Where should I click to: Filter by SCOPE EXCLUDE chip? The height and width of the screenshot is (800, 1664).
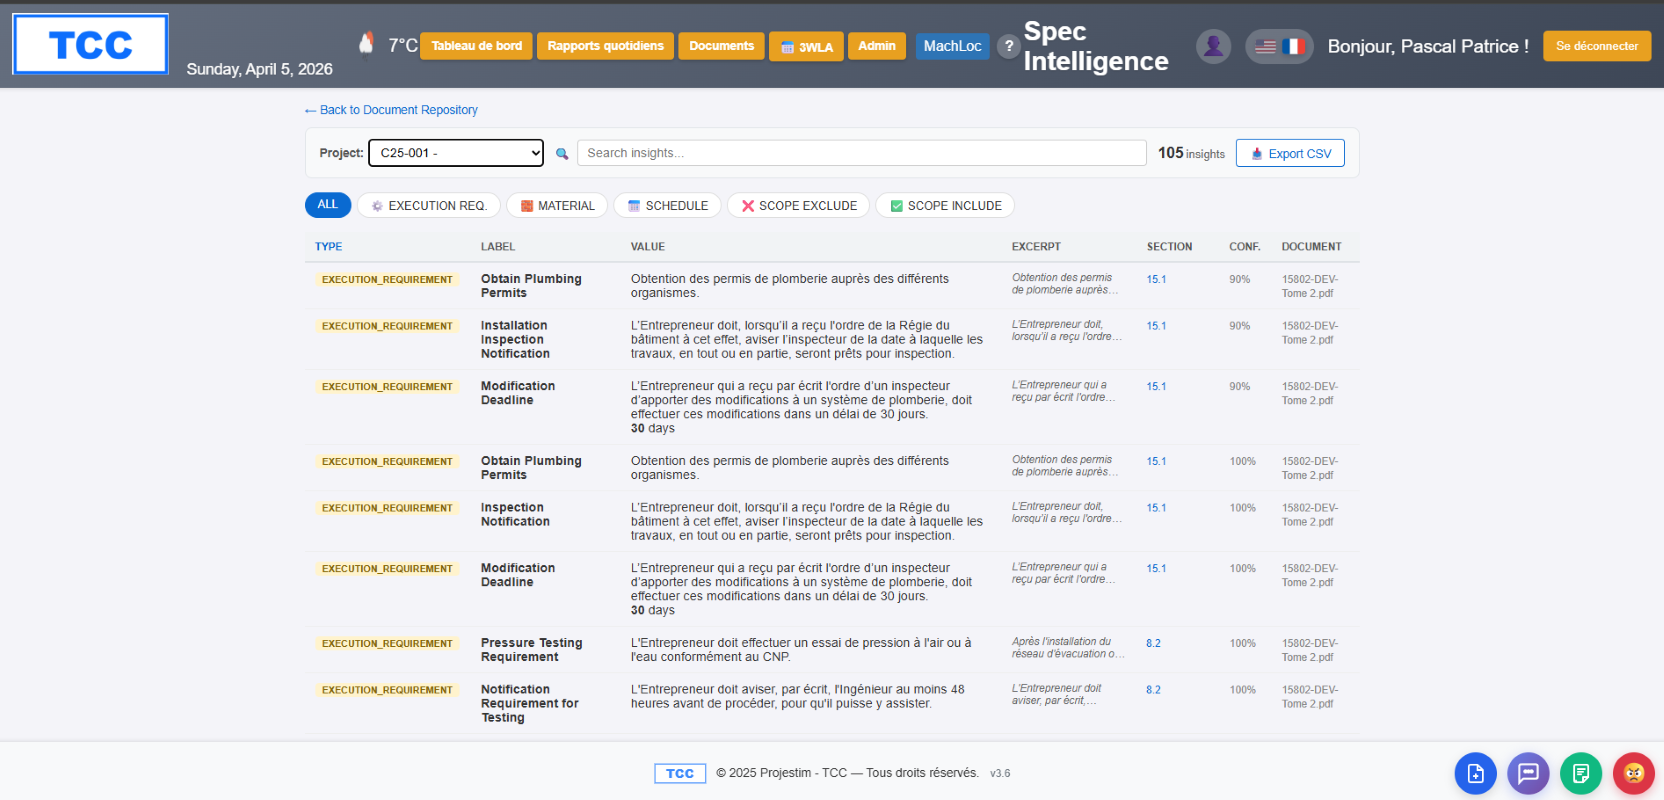(x=798, y=205)
